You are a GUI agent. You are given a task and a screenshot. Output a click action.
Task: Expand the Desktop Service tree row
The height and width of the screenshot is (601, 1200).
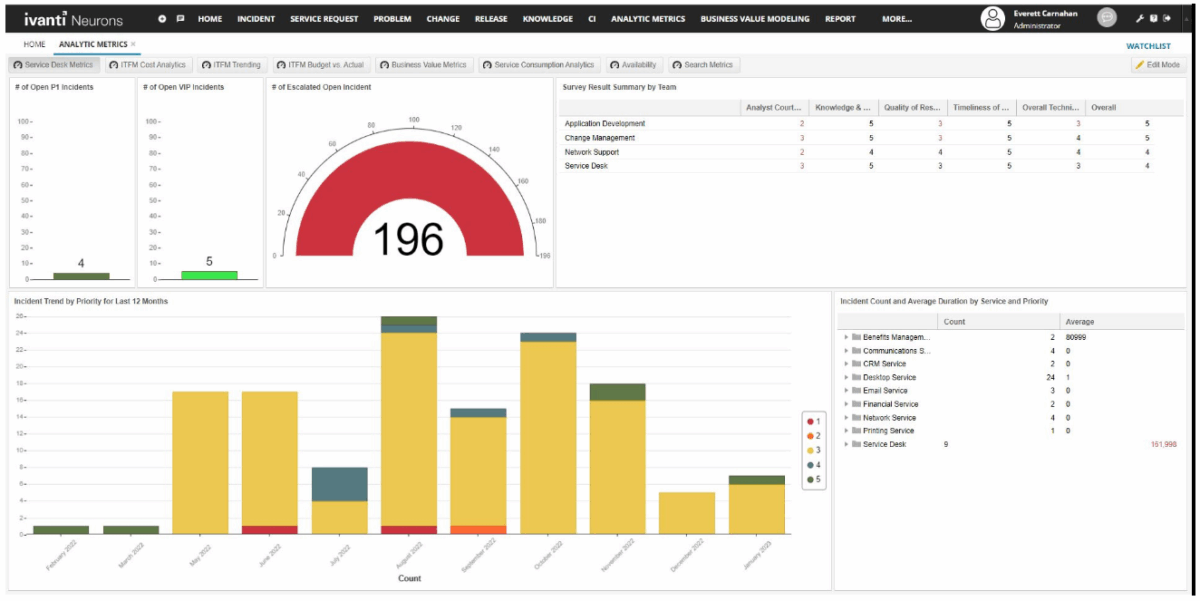845,378
